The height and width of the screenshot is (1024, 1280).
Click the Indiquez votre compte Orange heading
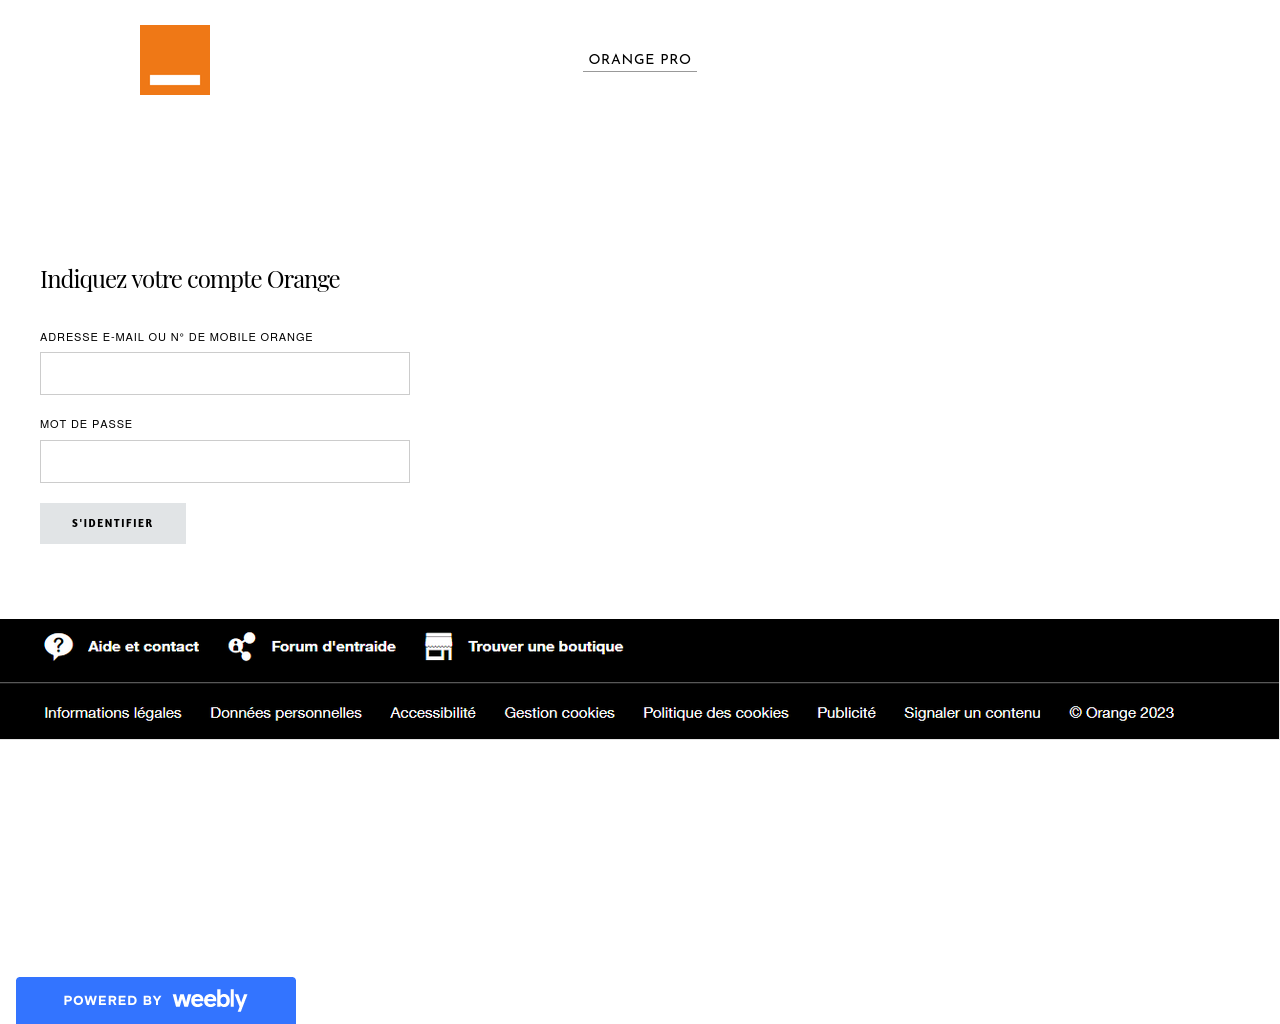coord(190,279)
